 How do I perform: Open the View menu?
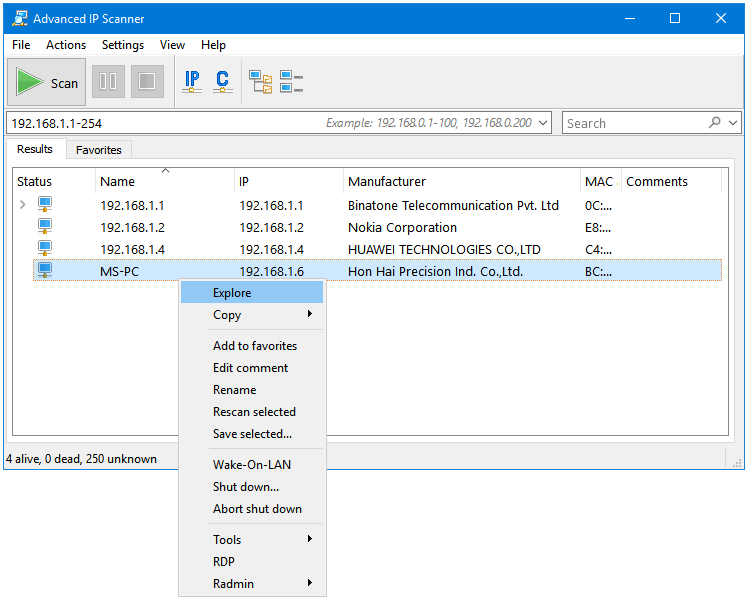click(x=172, y=45)
